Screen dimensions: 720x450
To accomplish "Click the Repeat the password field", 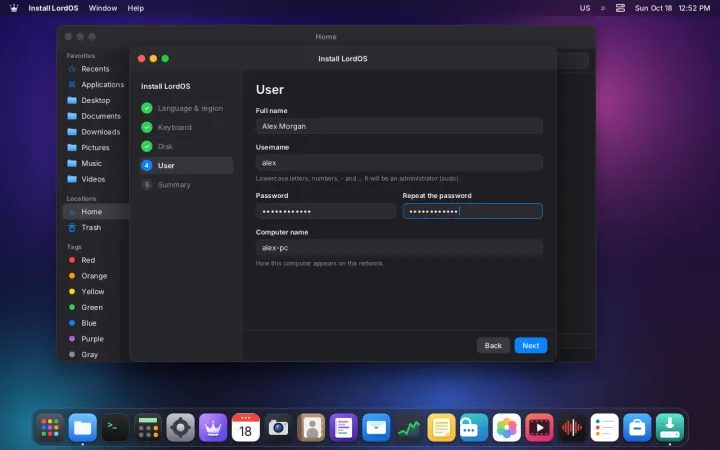I will [x=472, y=211].
